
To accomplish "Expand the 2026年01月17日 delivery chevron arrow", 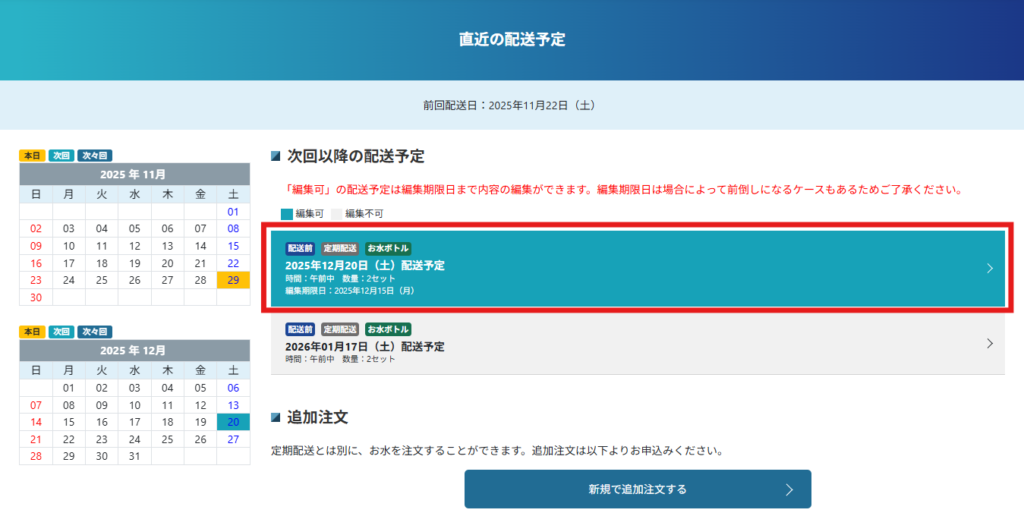I will click(x=989, y=343).
